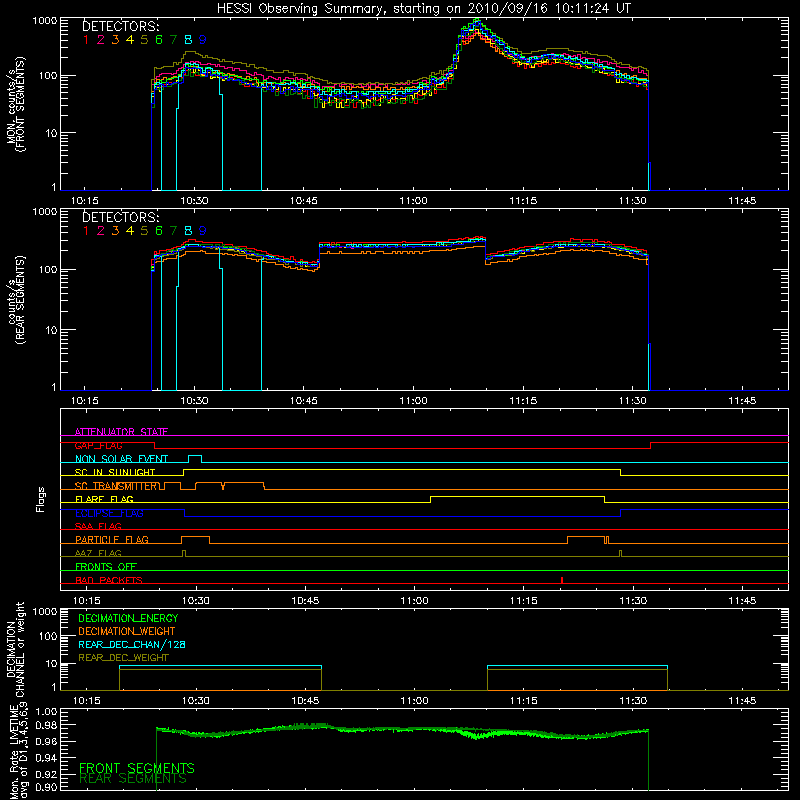The image size is (800, 800).
Task: Select the PARTICLE_FLAG label
Action: tap(112, 539)
